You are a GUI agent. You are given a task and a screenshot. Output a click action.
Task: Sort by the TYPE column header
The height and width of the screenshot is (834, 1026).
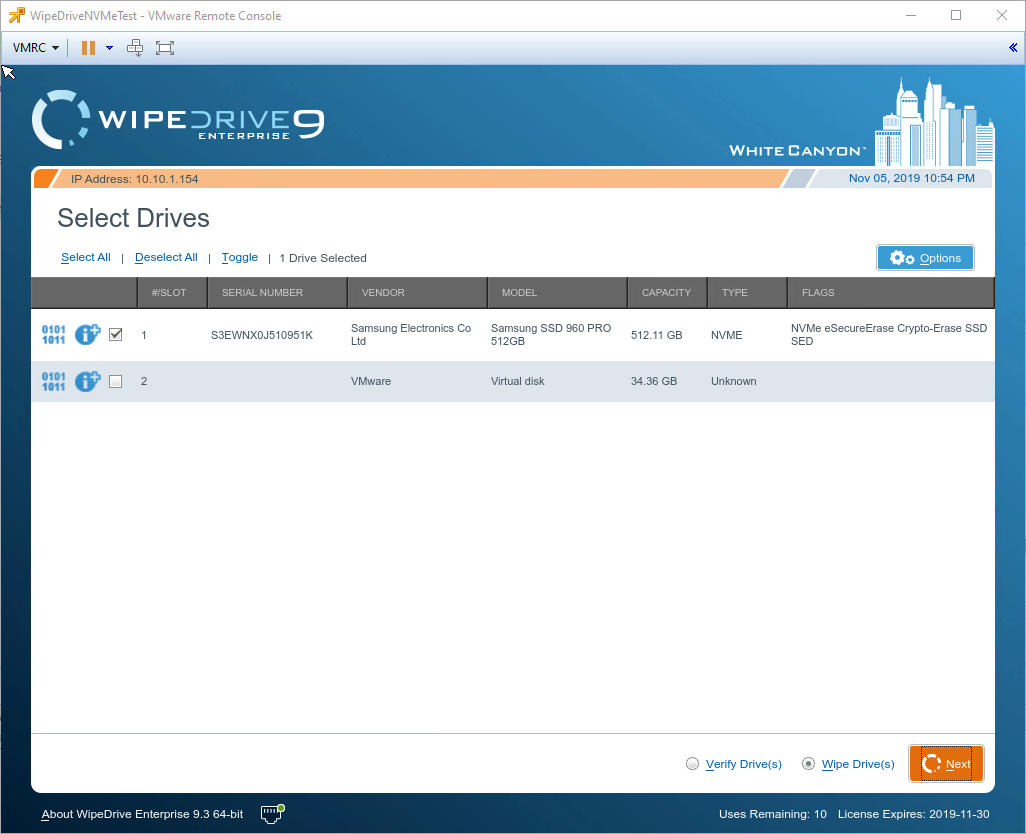pyautogui.click(x=747, y=292)
